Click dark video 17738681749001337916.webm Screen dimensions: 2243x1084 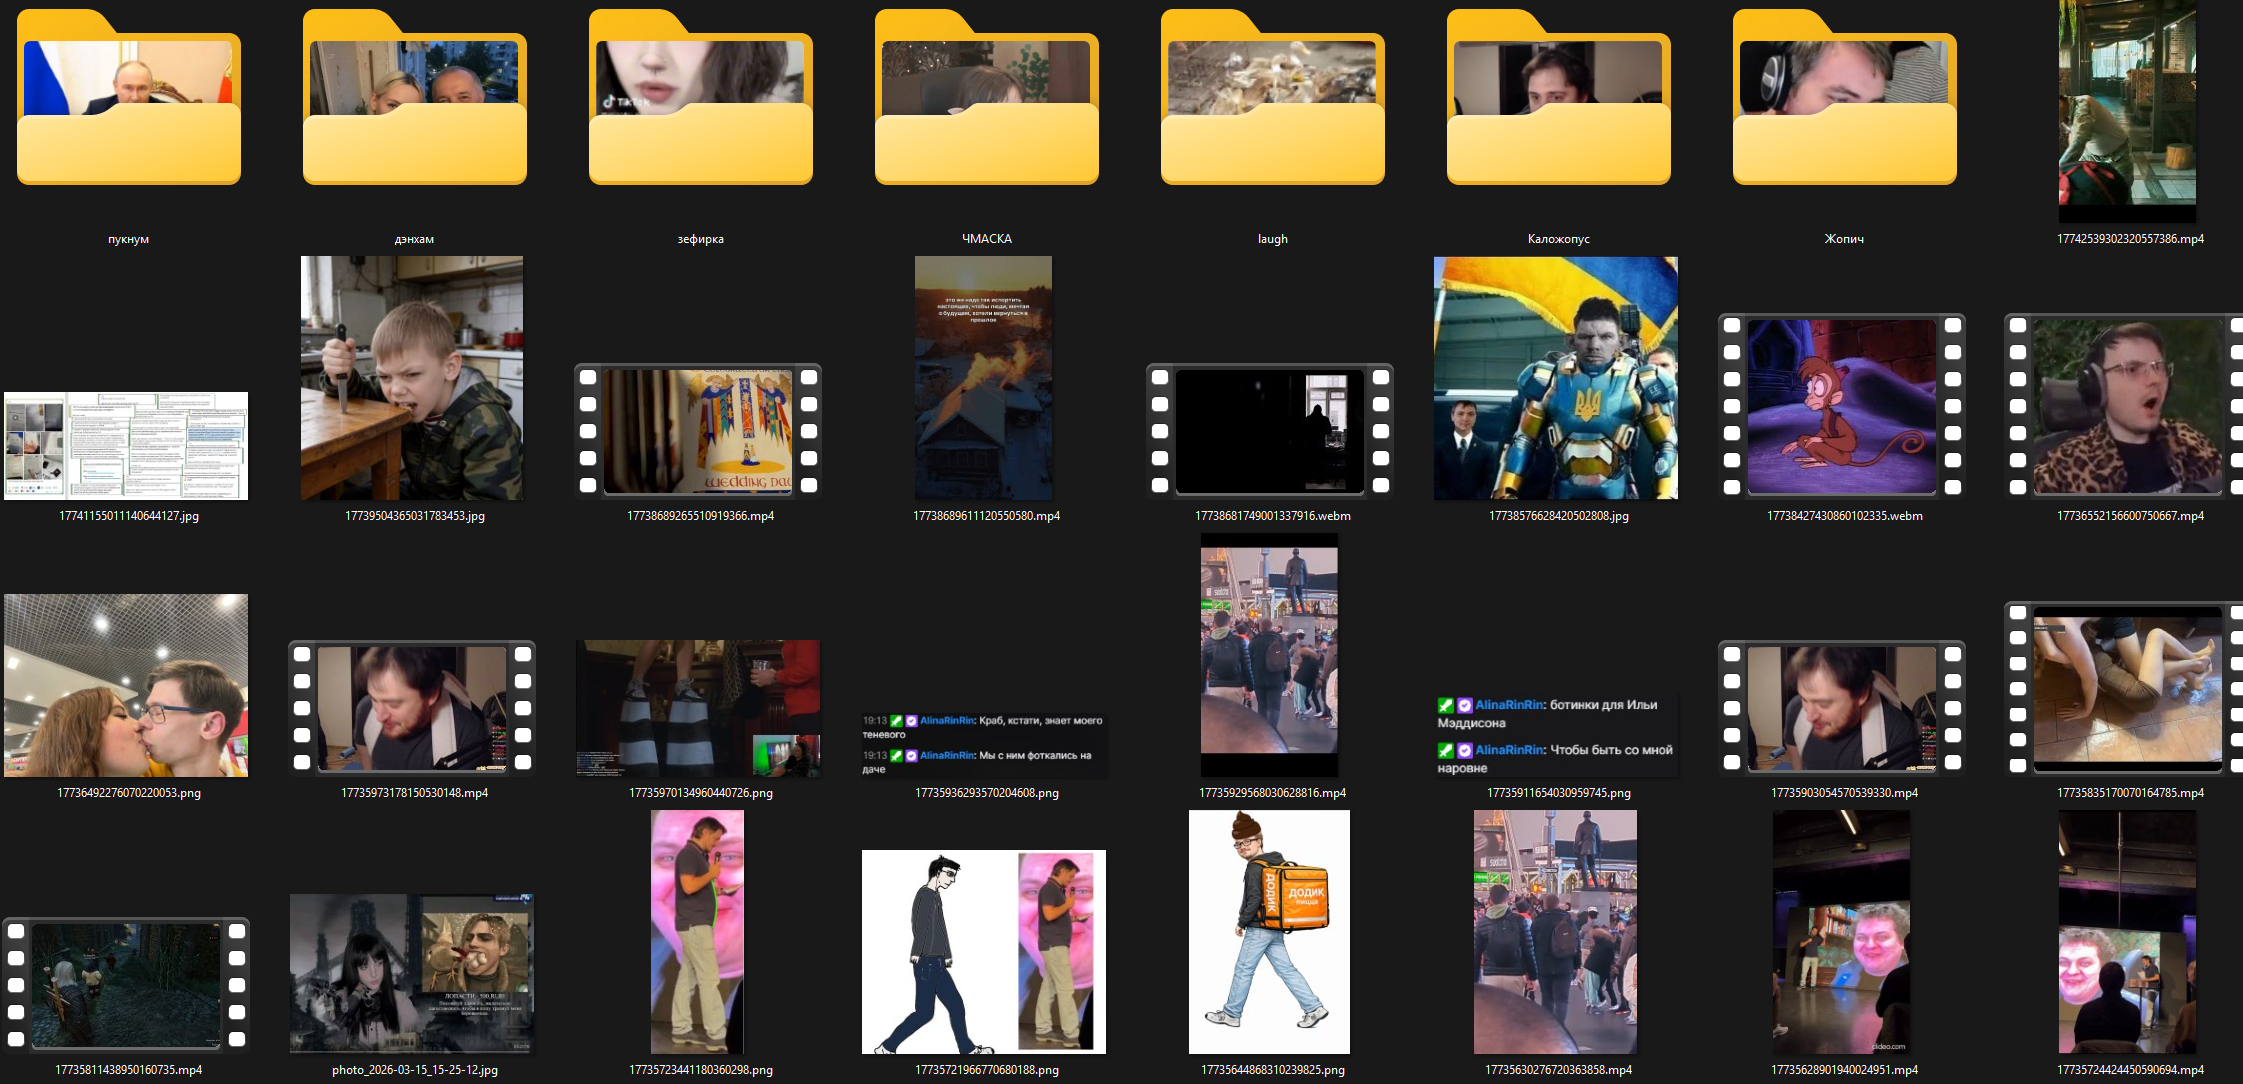pos(1270,431)
